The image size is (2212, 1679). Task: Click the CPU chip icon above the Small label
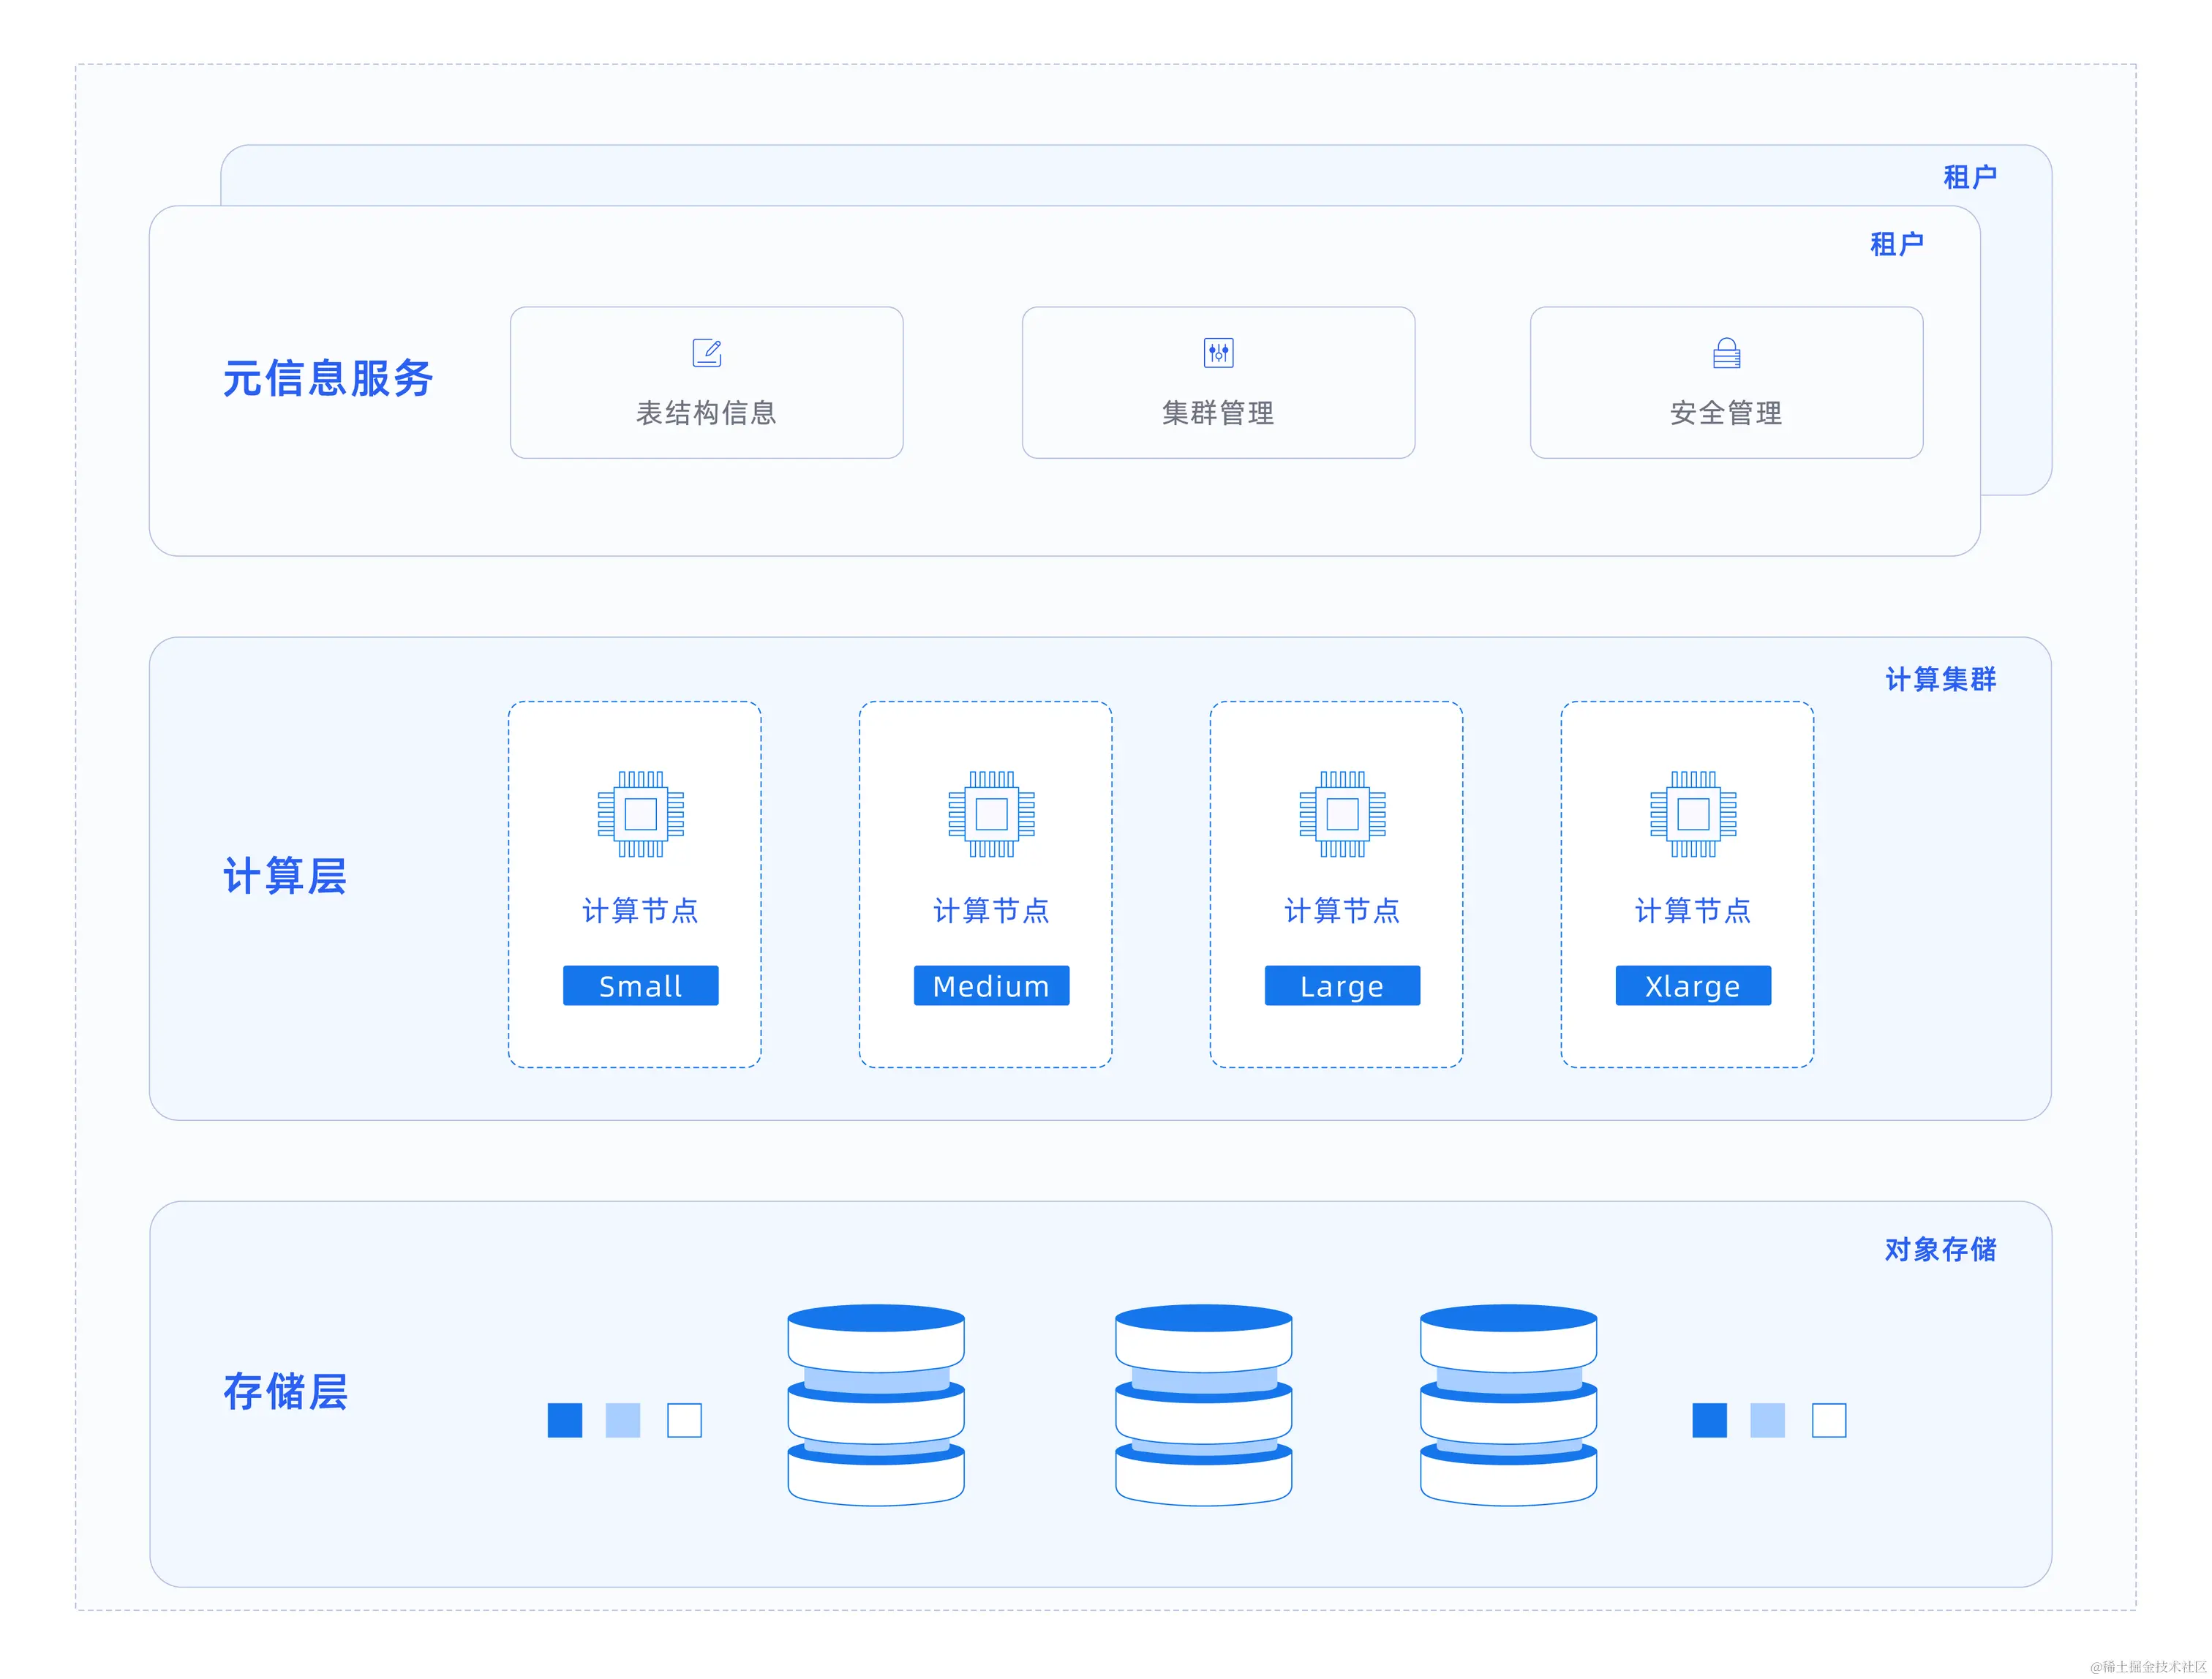click(x=640, y=814)
